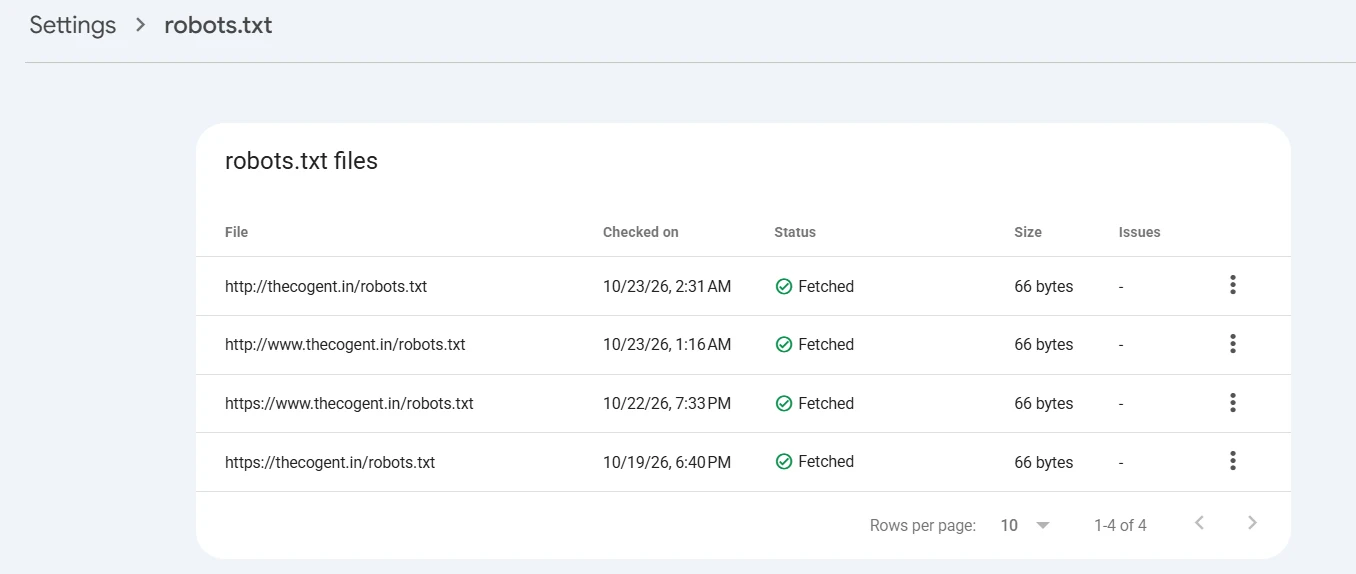Select the https://www.thecogent.in/robots.txt file row
The image size is (1356, 574).
pyautogui.click(x=743, y=404)
